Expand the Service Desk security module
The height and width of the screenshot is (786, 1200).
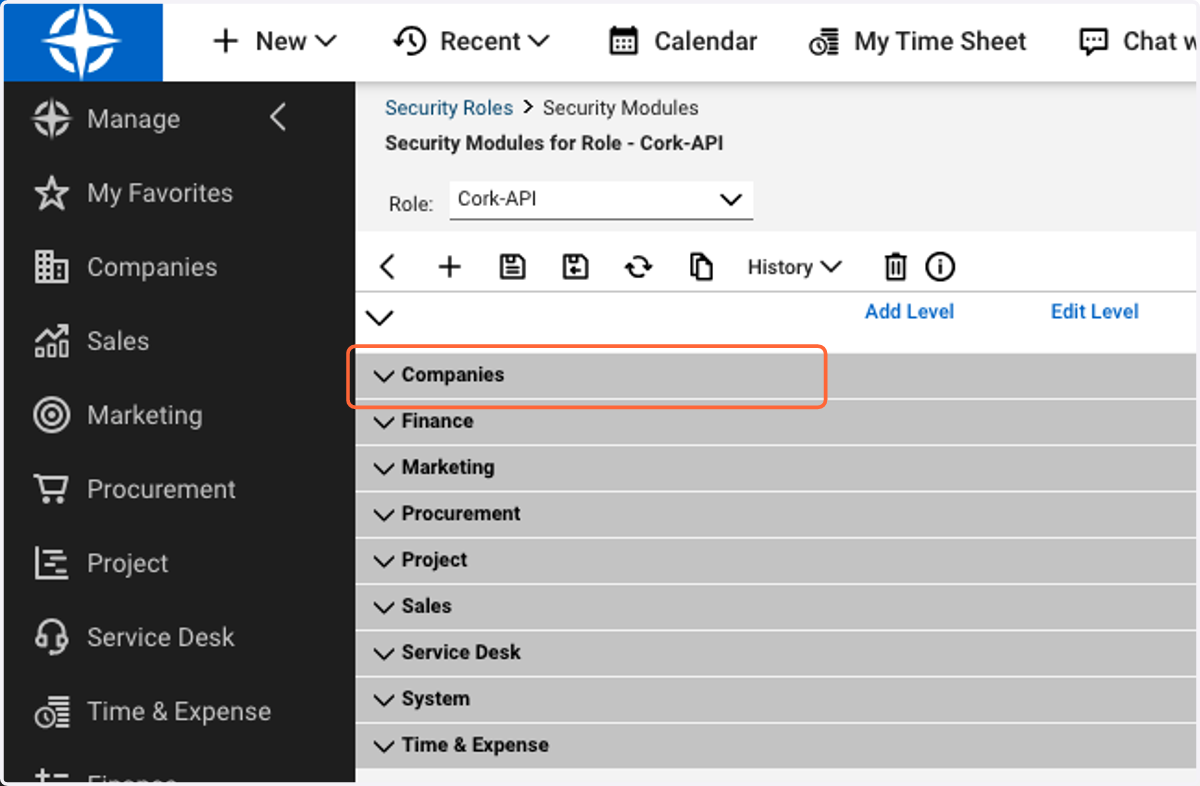point(384,653)
